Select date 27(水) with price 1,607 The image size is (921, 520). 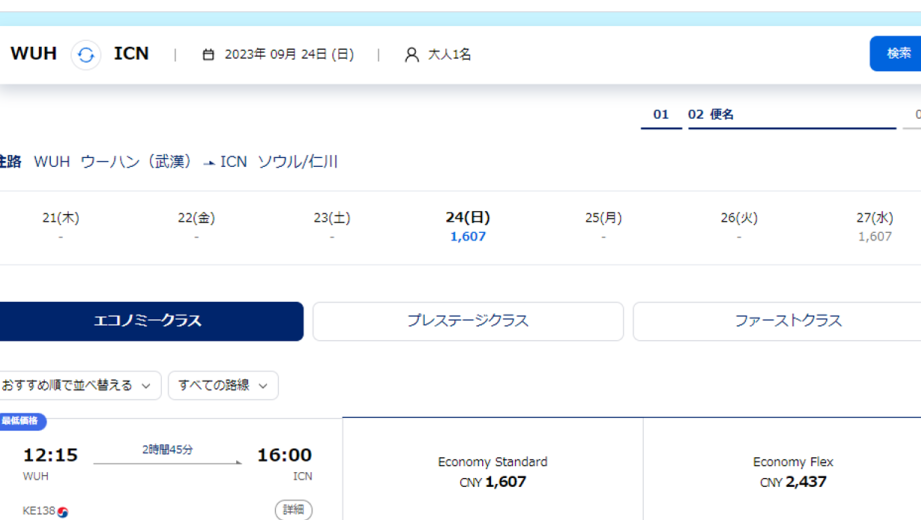[875, 227]
